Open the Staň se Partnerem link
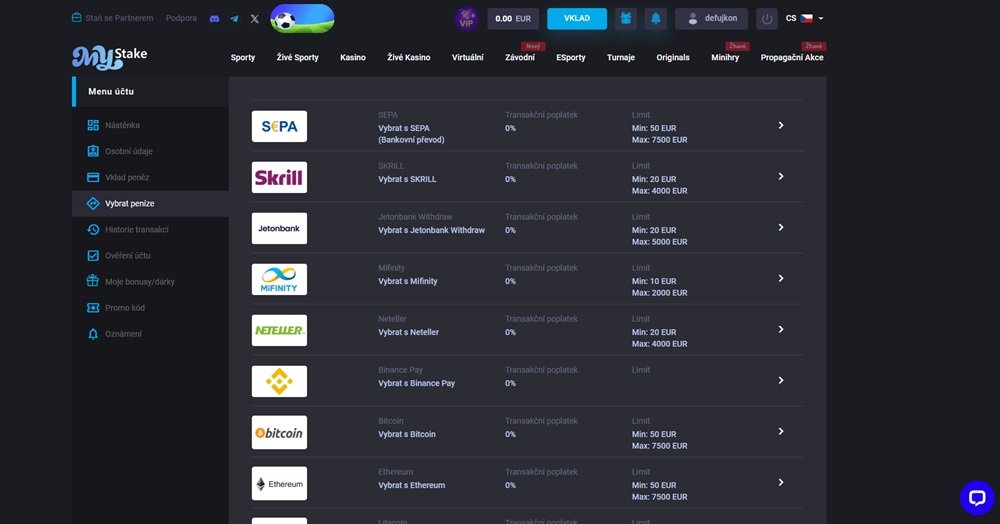1000x524 pixels. coord(112,18)
